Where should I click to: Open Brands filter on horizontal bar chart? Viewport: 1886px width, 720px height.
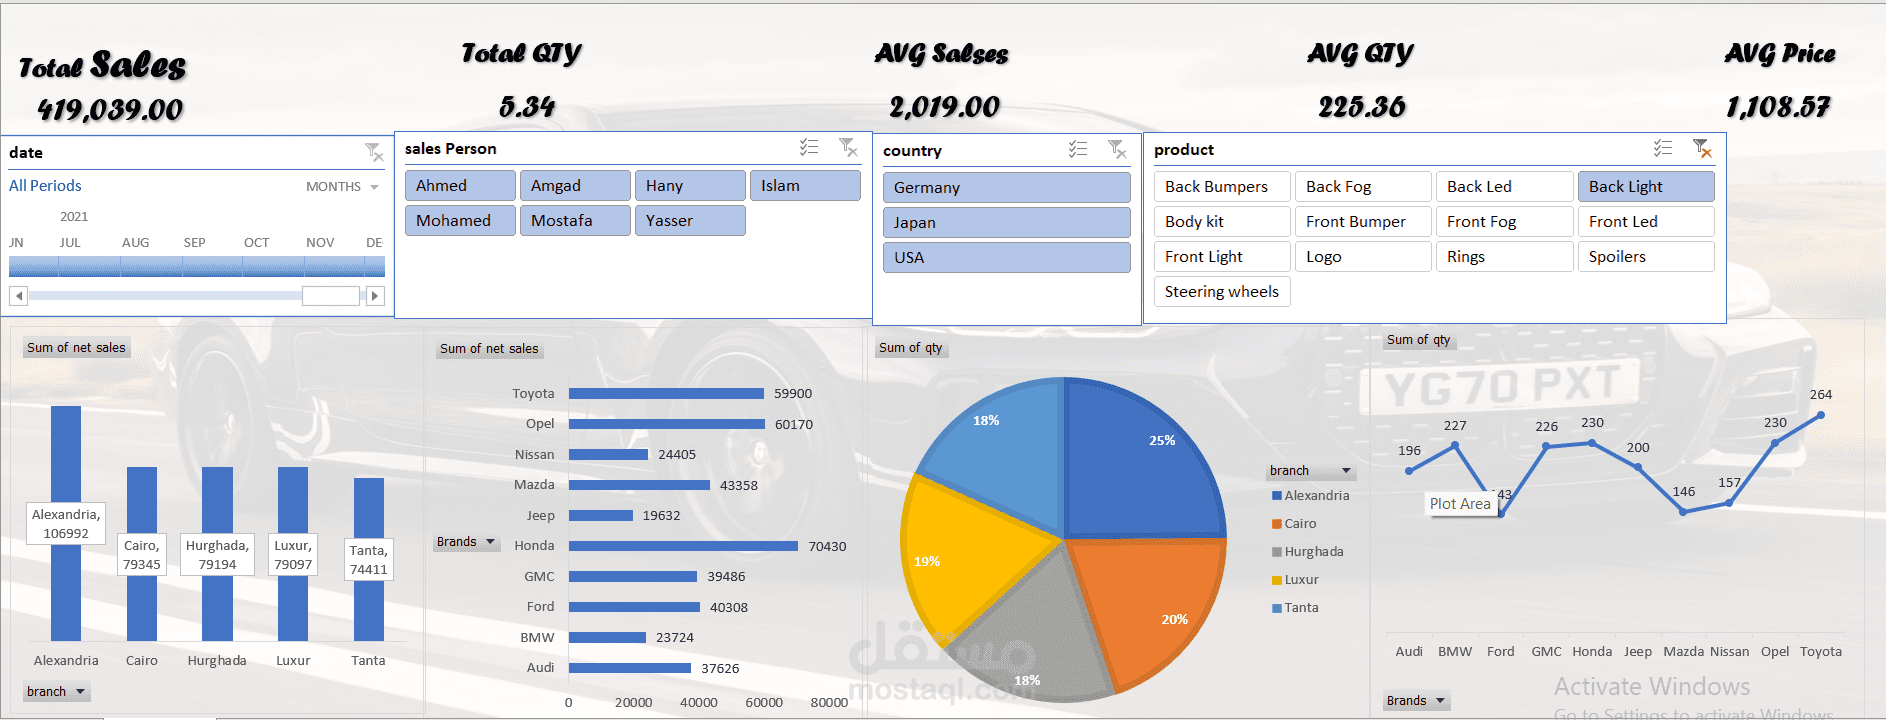coord(467,542)
